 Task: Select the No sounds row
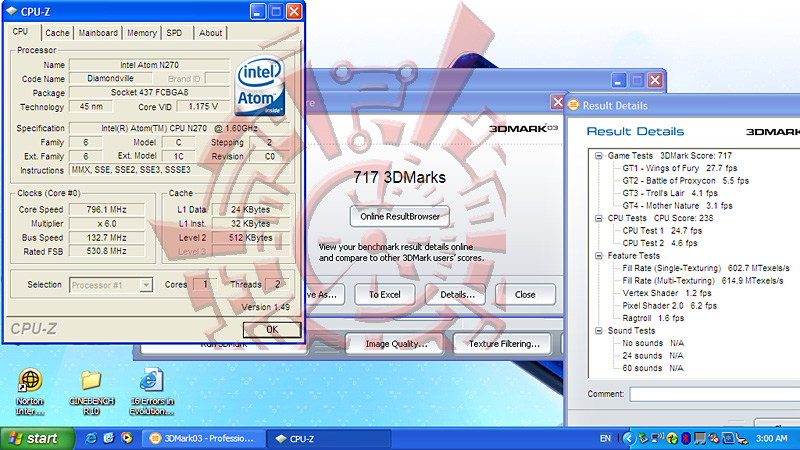[653, 343]
